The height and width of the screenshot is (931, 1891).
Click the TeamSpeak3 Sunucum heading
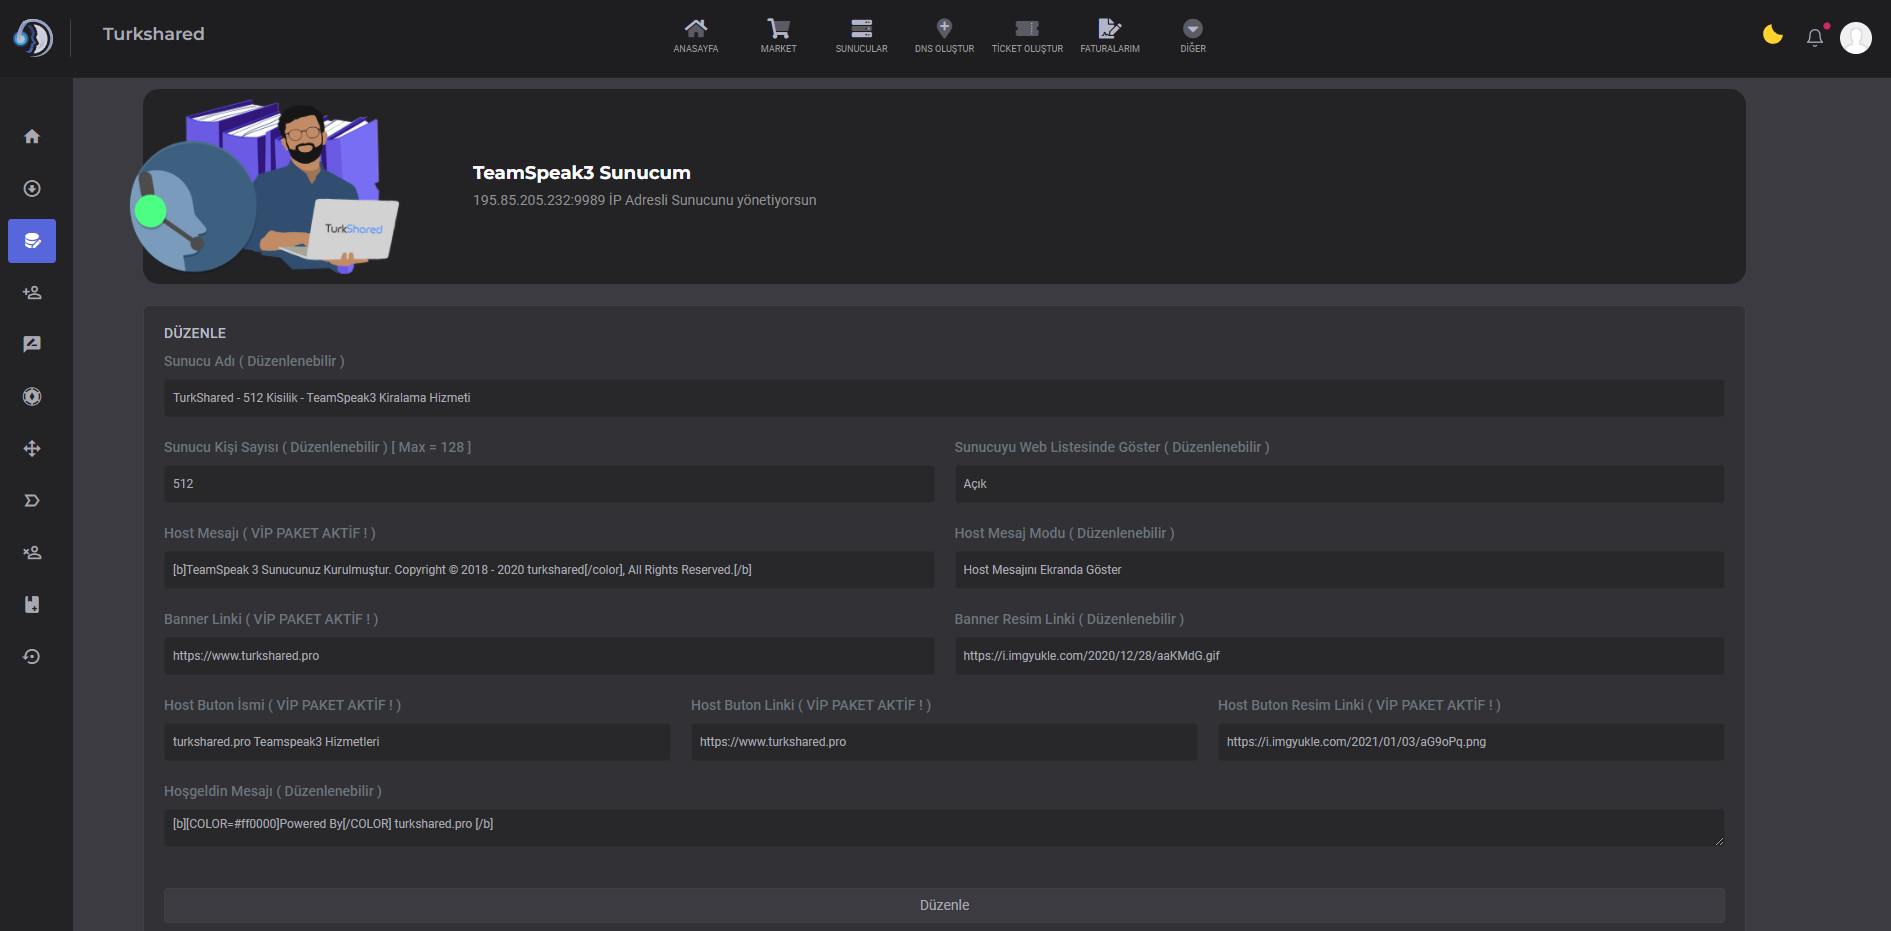click(x=582, y=173)
